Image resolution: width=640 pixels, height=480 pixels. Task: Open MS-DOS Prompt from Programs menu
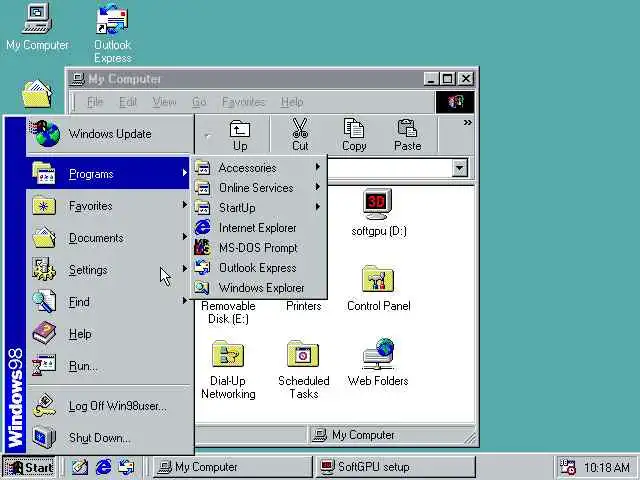pyautogui.click(x=259, y=247)
